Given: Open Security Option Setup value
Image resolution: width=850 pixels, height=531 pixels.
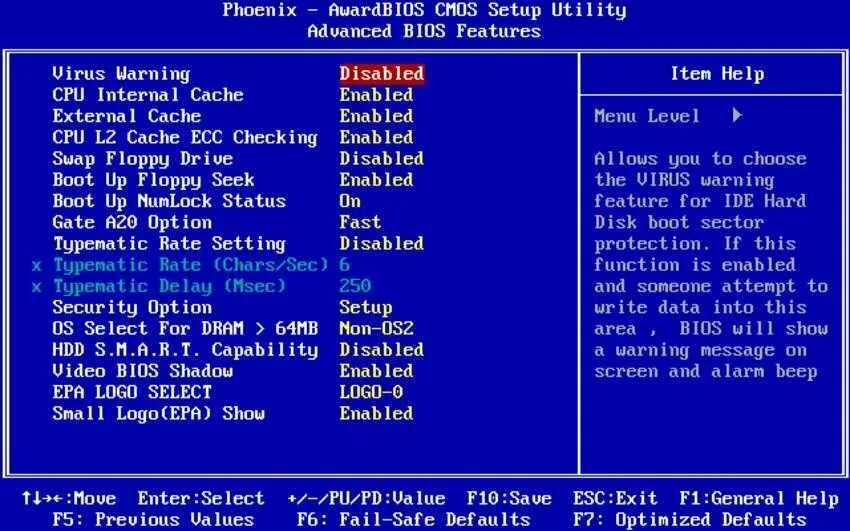Looking at the screenshot, I should [x=366, y=307].
